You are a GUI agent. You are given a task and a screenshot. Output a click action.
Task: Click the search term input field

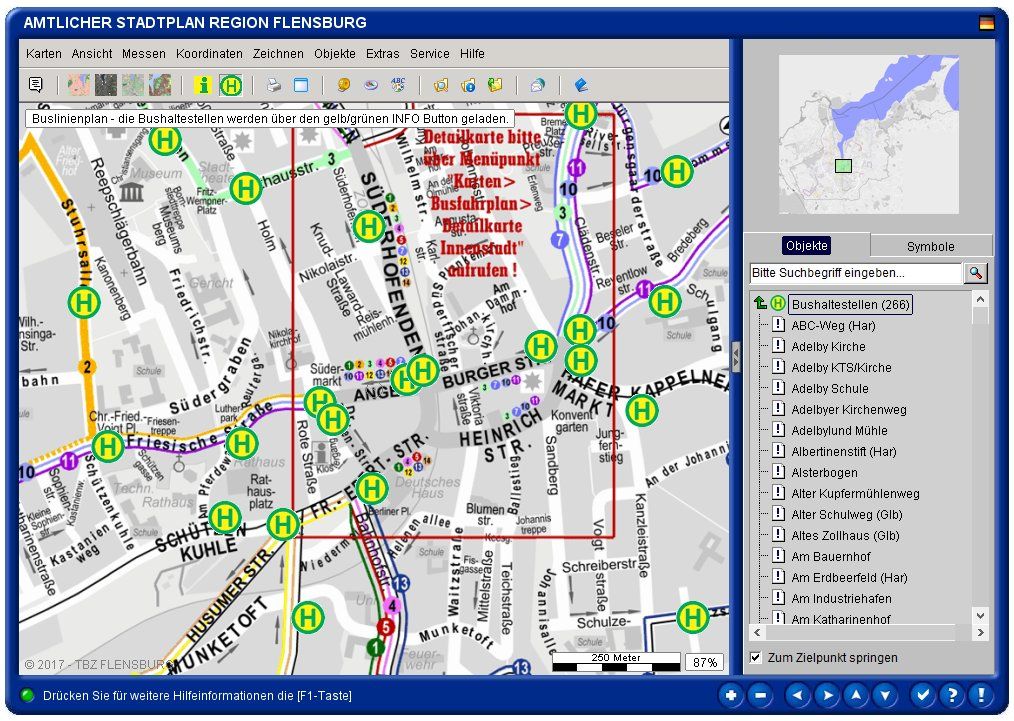coord(855,273)
